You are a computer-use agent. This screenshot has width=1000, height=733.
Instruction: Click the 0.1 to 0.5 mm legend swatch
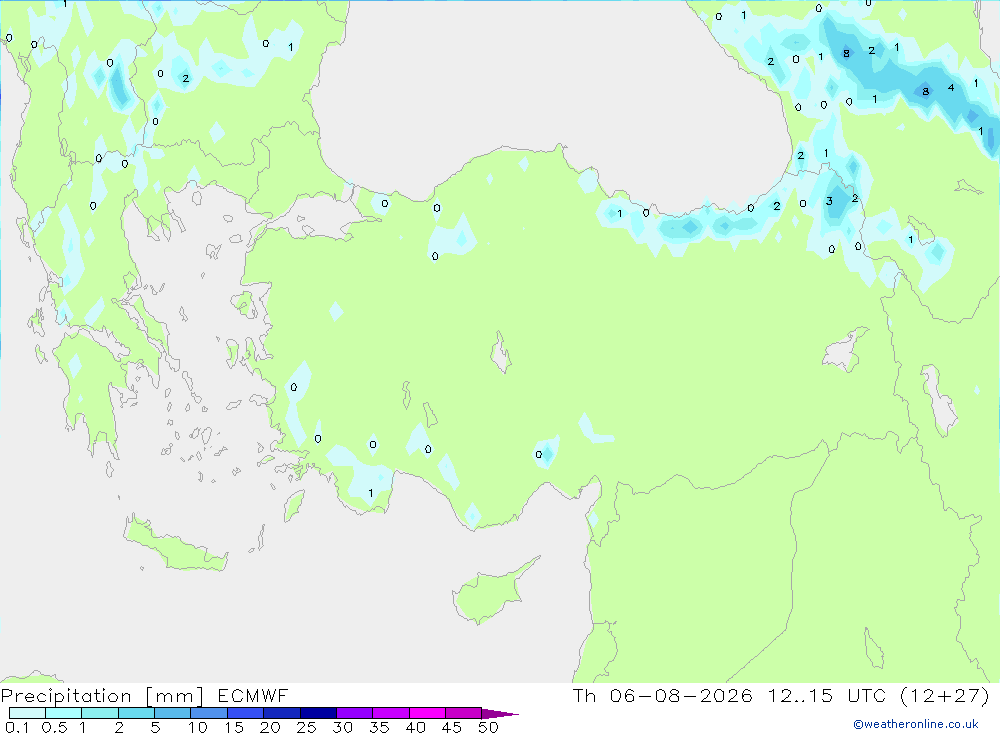pos(27,713)
